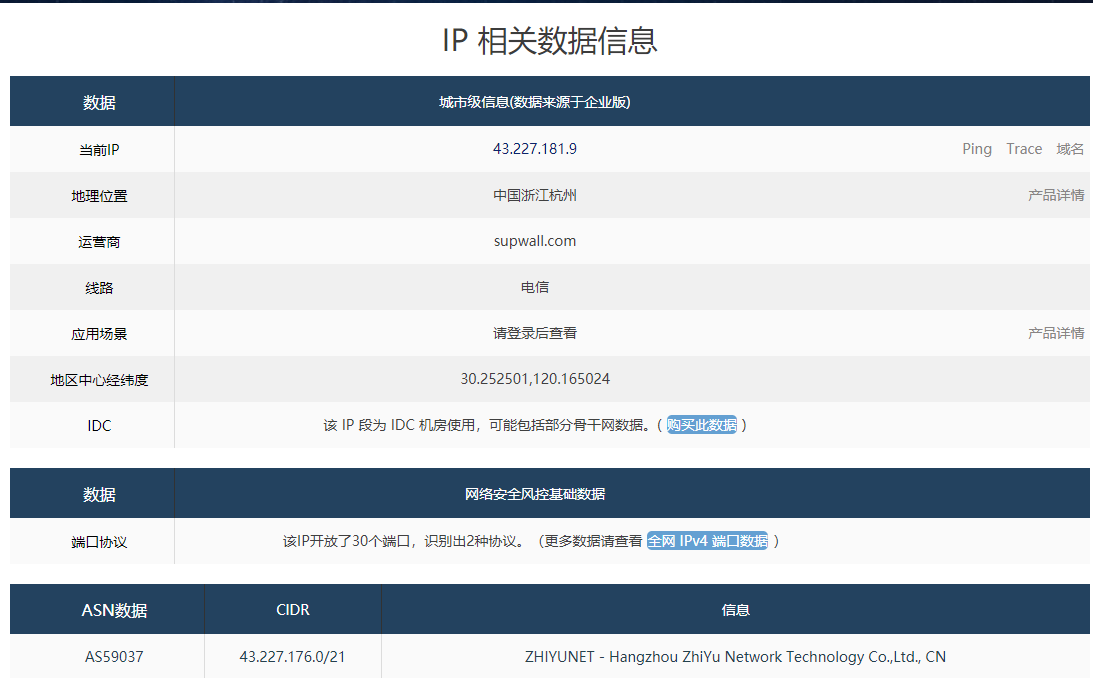Click the 网络安全风控基础数据 table header
Viewport: 1093px width, 678px height.
[534, 494]
